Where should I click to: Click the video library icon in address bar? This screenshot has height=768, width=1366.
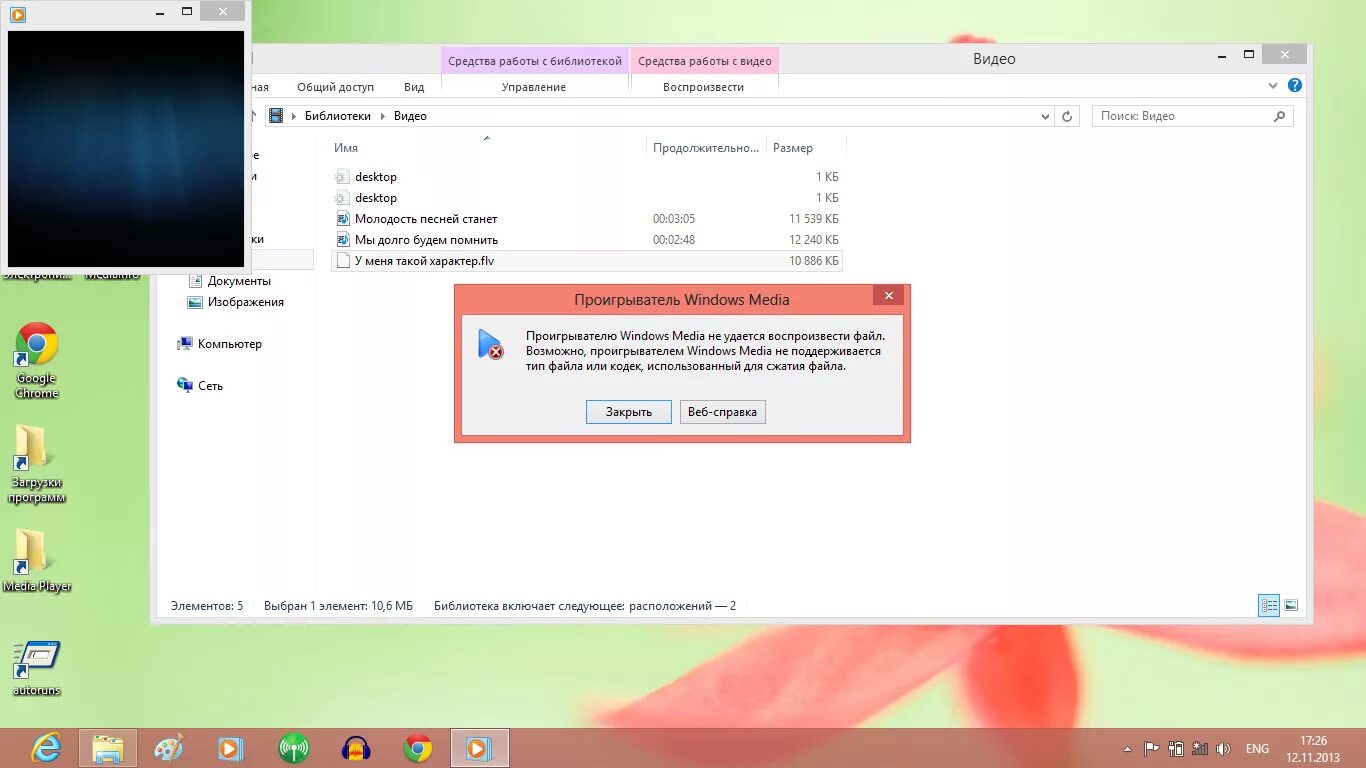[276, 116]
